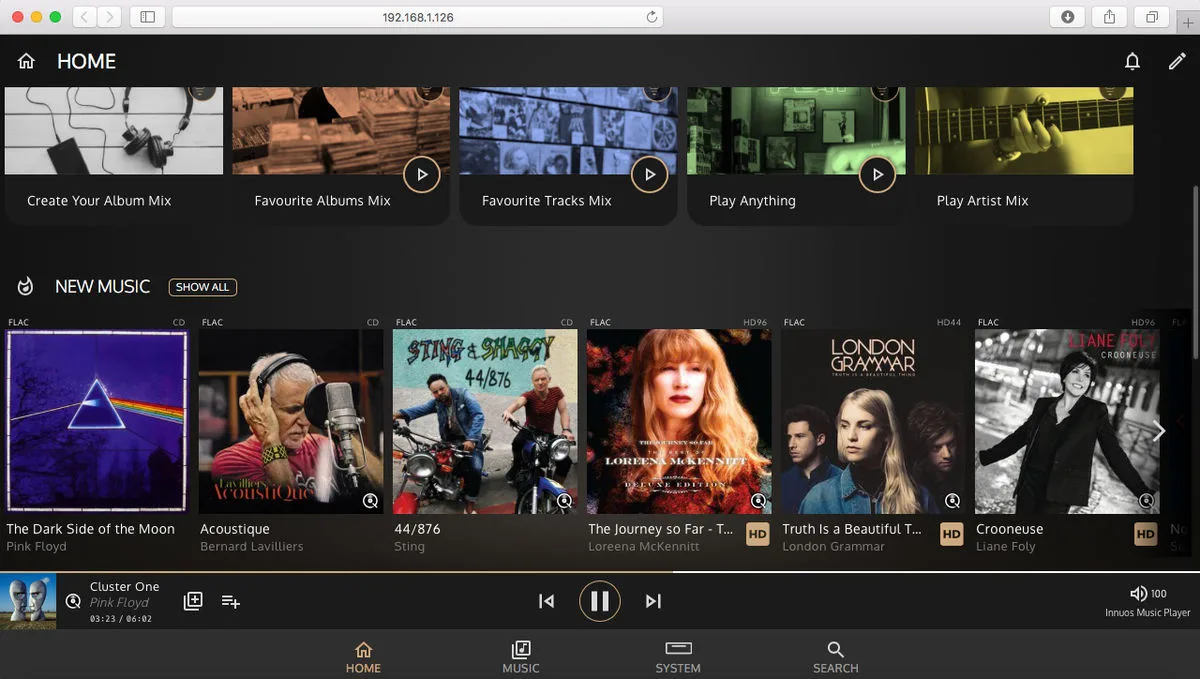1200x679 pixels.
Task: Select the HOME tab in bottom navigation
Action: click(x=363, y=657)
